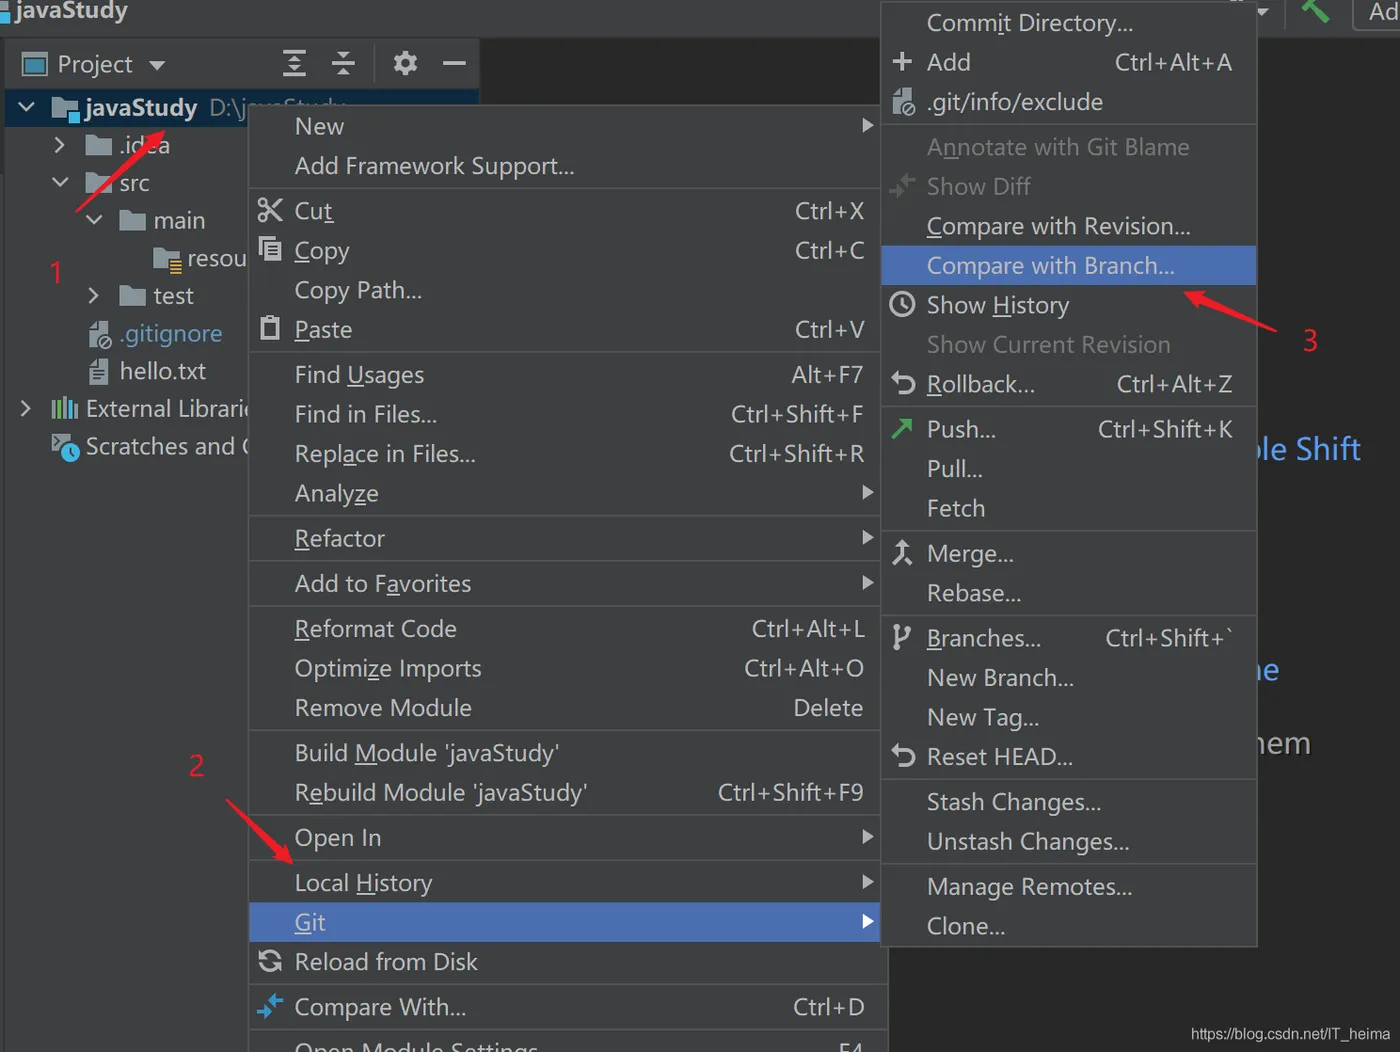
Task: Click Fetch in Git submenu
Action: [1068, 508]
